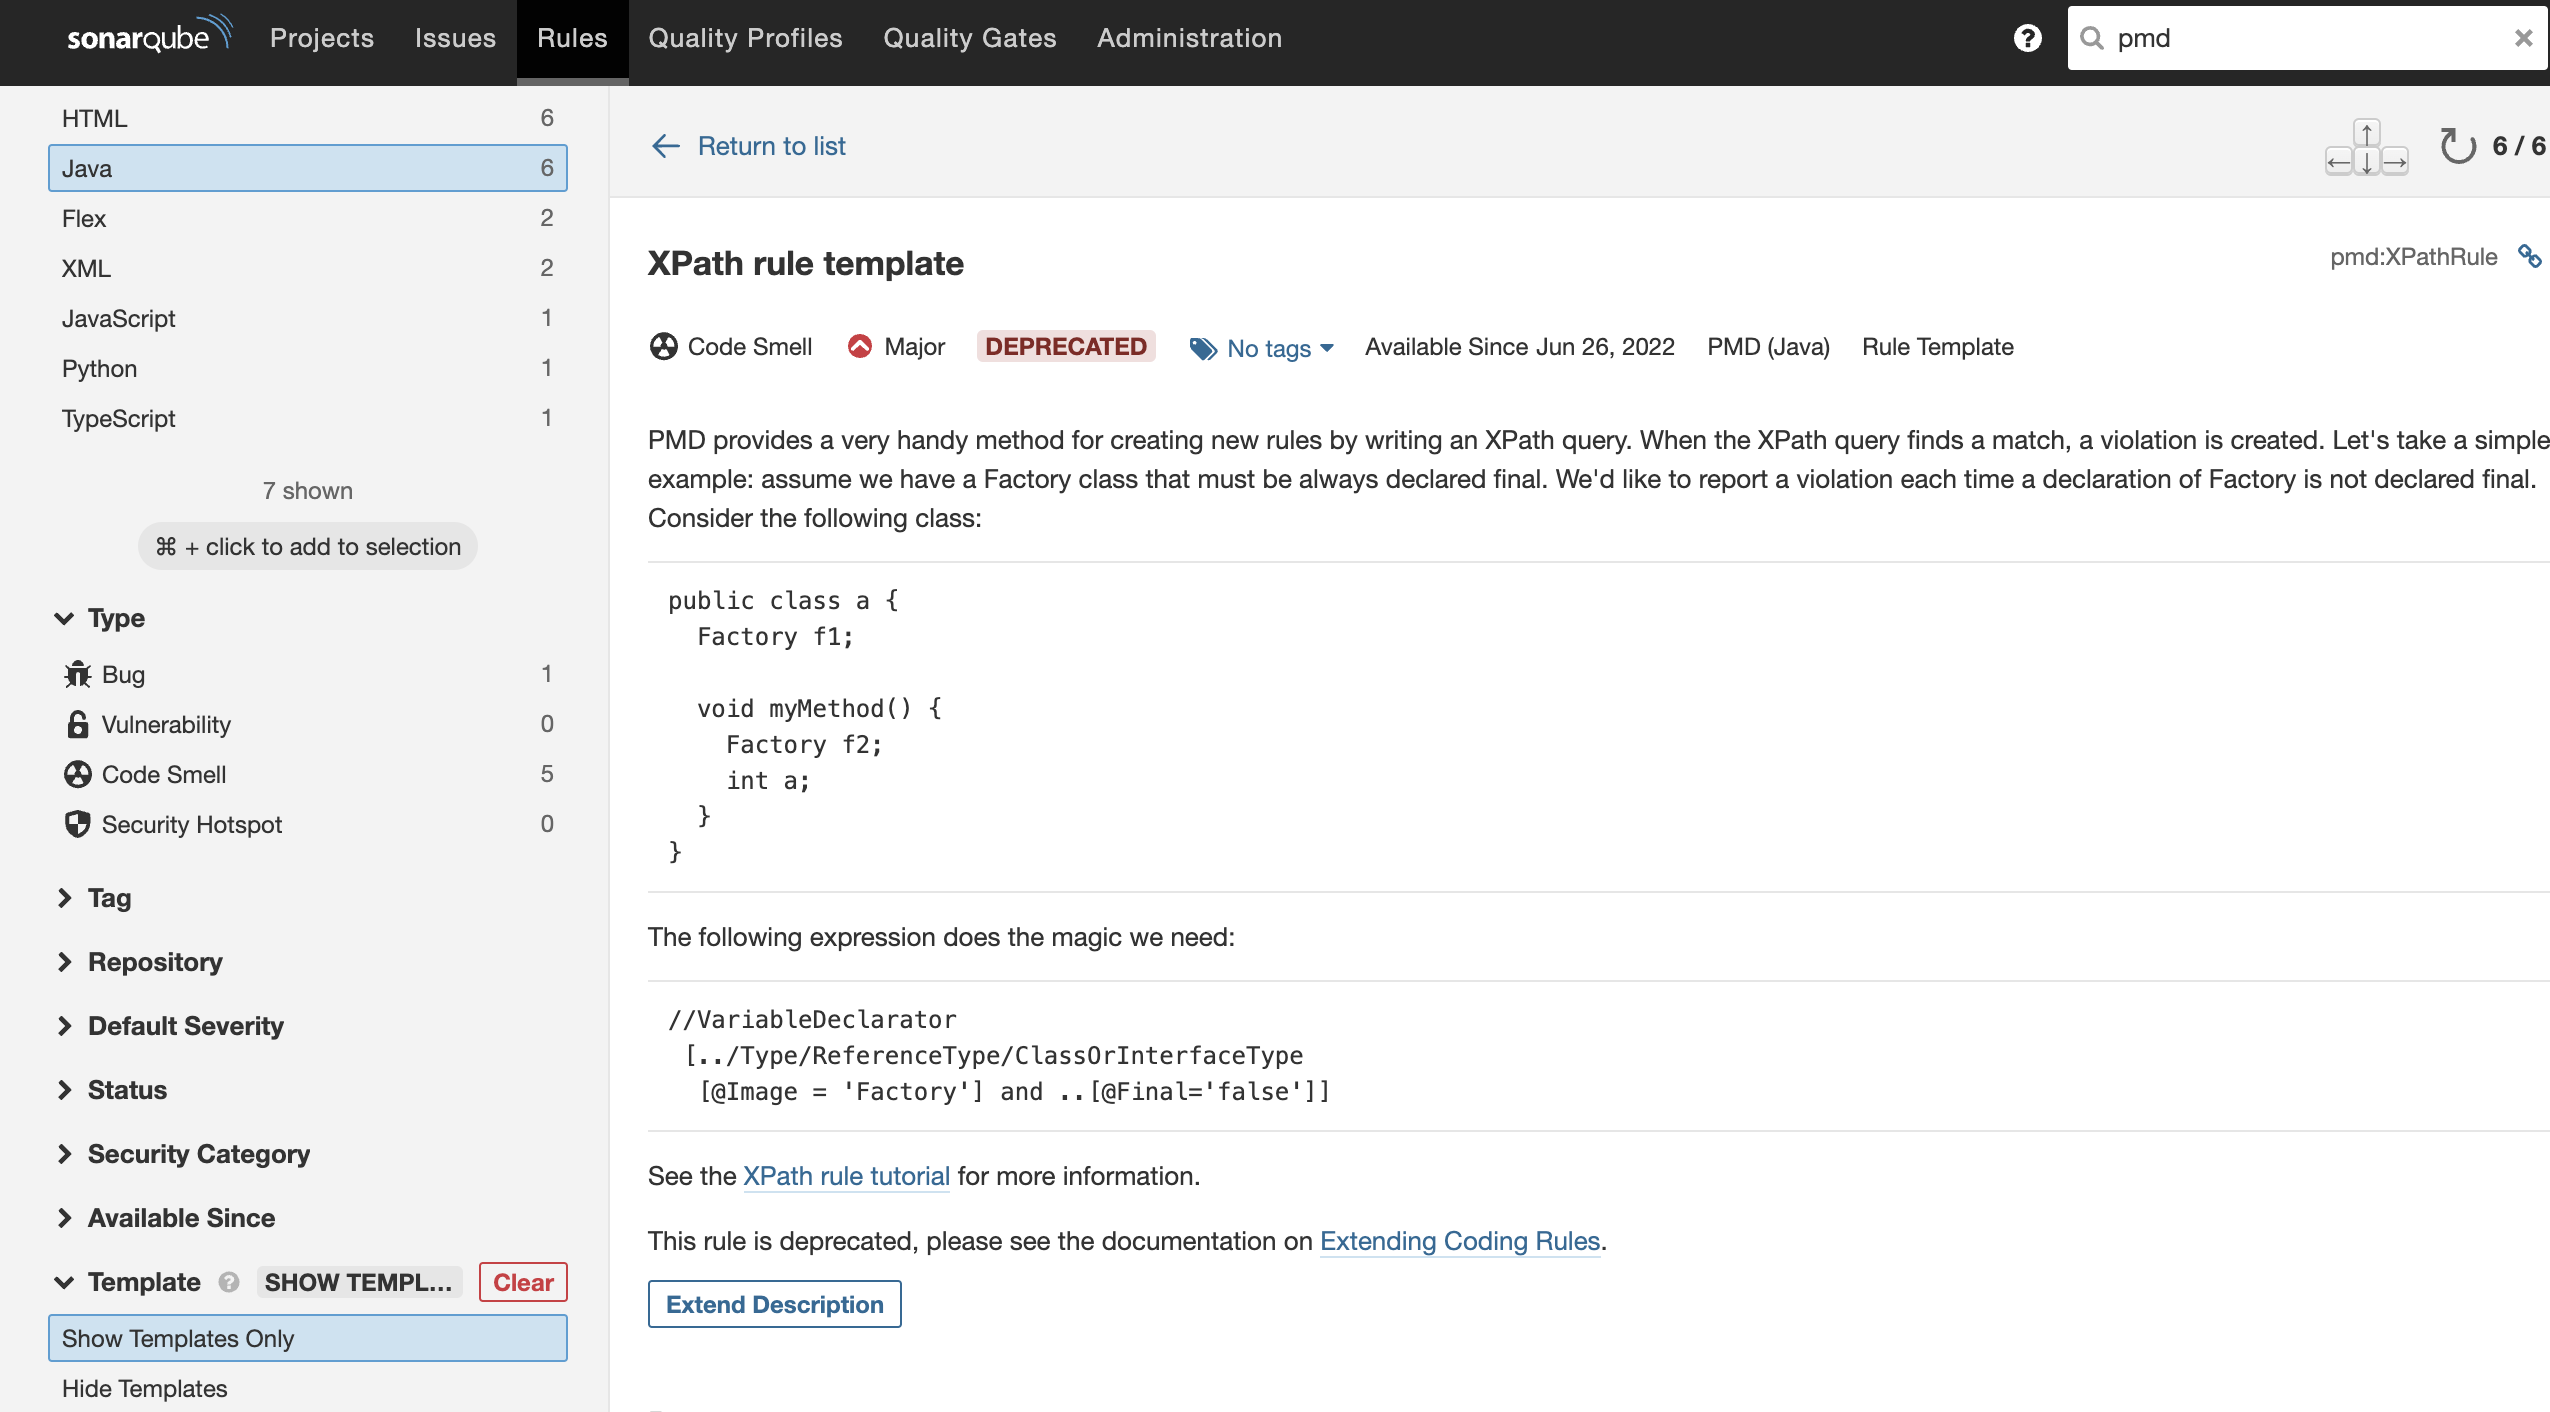Open the Projects tab
2550x1412 pixels.
click(322, 38)
